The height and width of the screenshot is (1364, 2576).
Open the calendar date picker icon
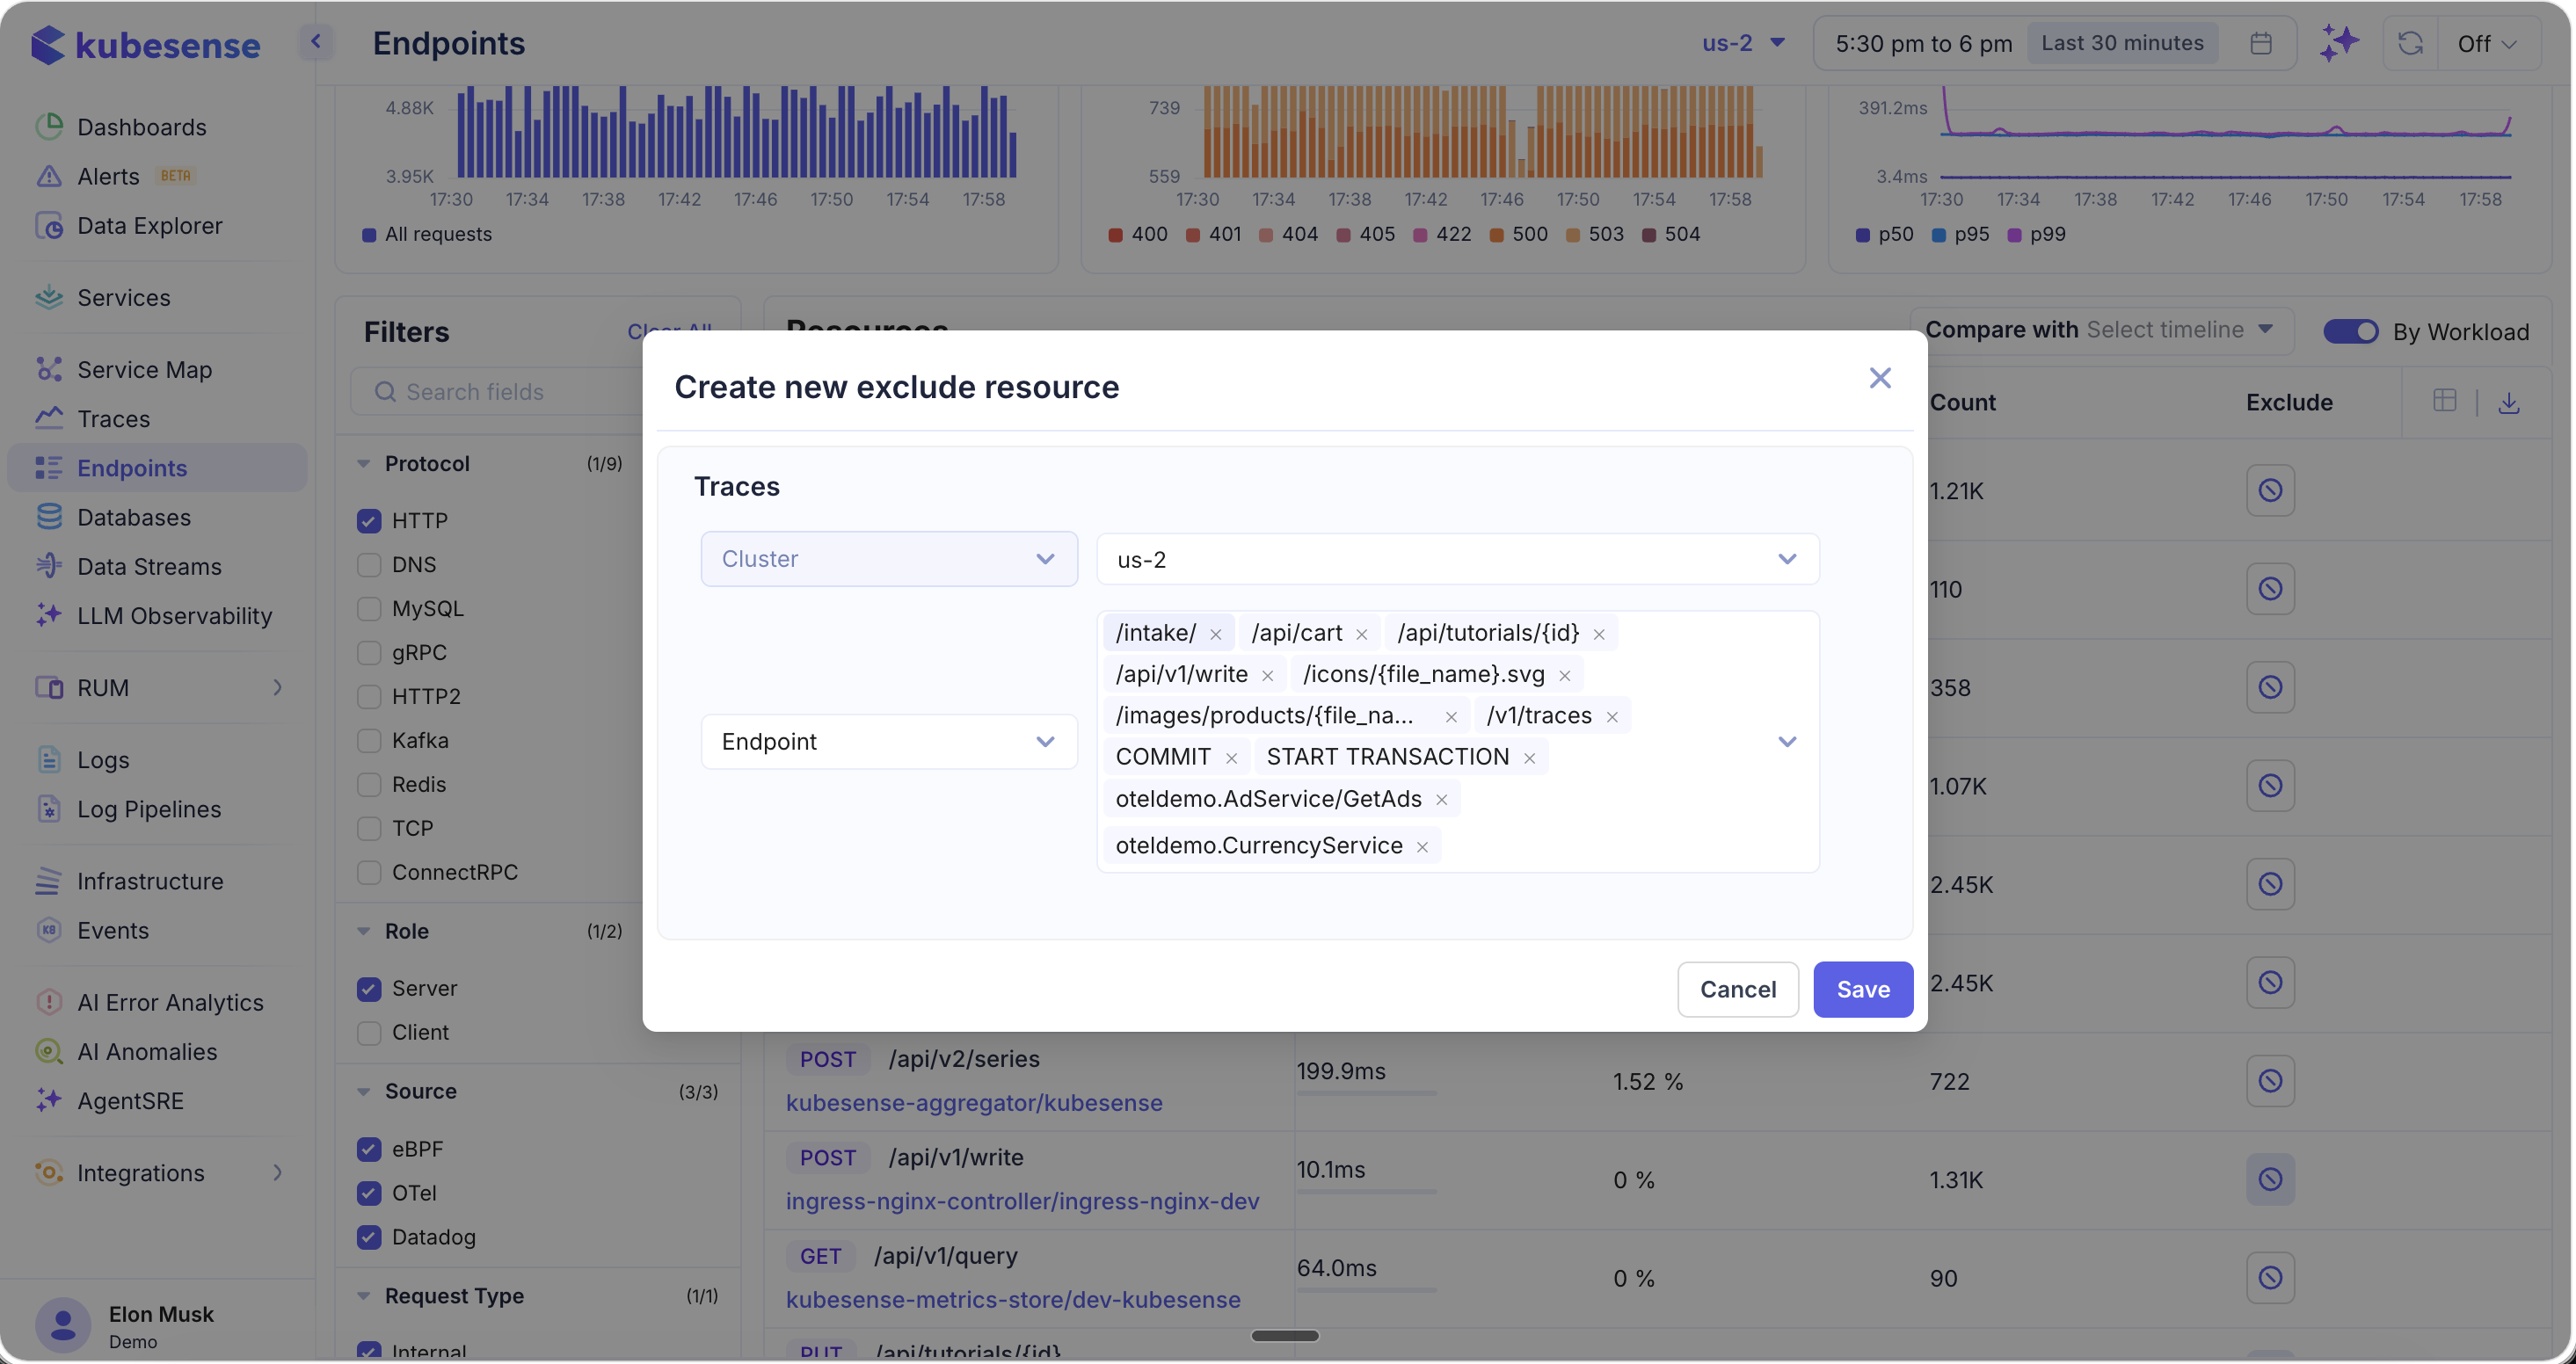pos(2260,43)
